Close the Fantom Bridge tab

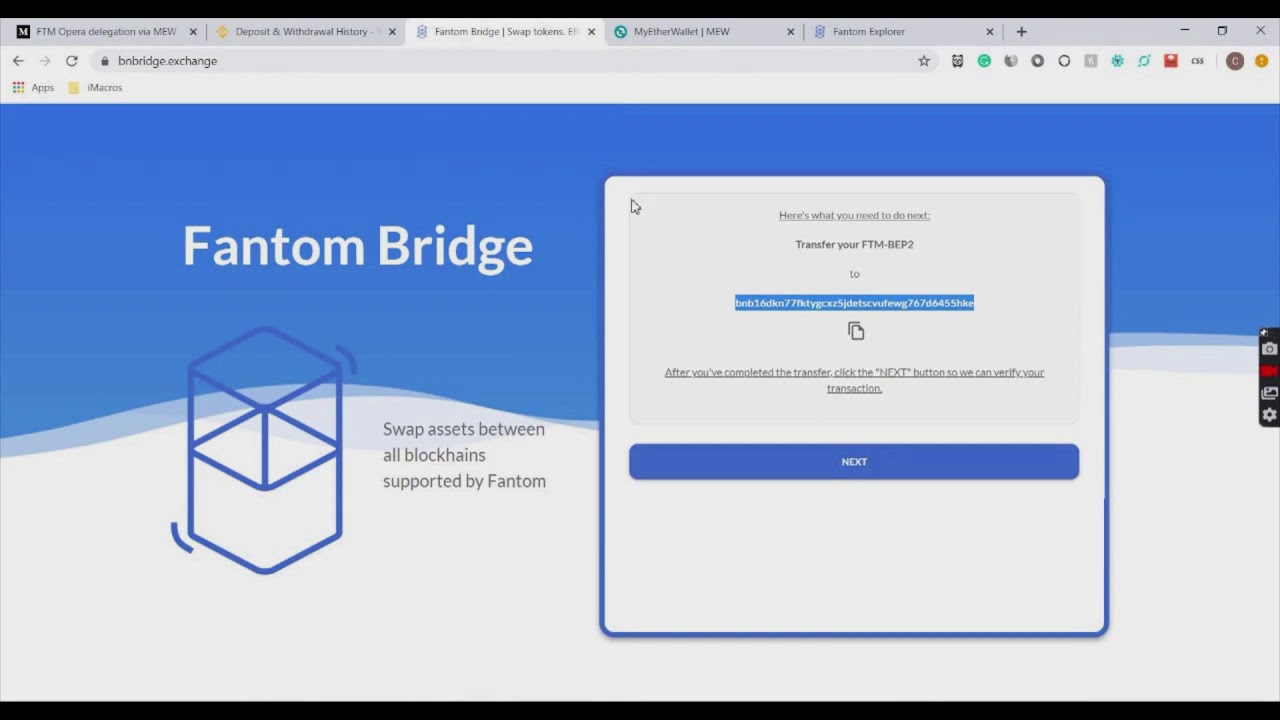[x=591, y=32]
